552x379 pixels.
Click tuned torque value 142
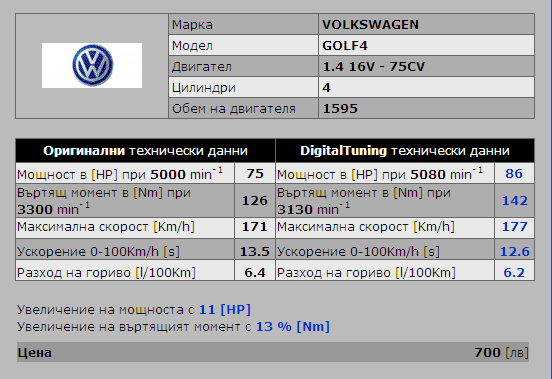514,201
